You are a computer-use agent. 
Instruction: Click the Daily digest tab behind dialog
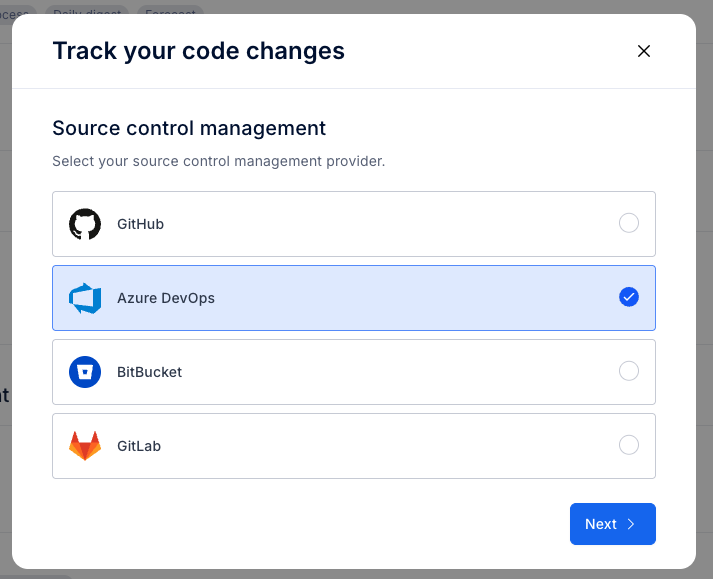(x=87, y=12)
